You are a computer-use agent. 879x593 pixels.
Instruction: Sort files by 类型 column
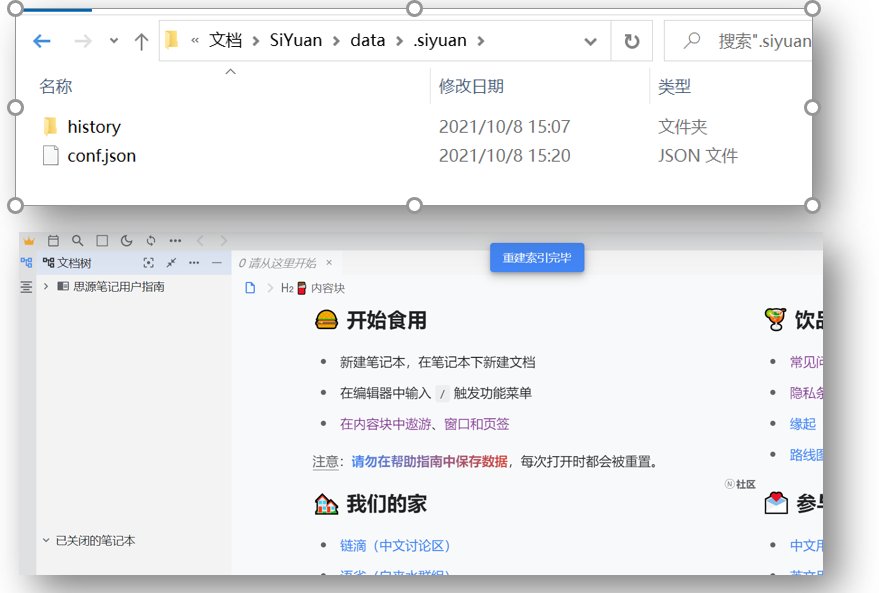674,86
